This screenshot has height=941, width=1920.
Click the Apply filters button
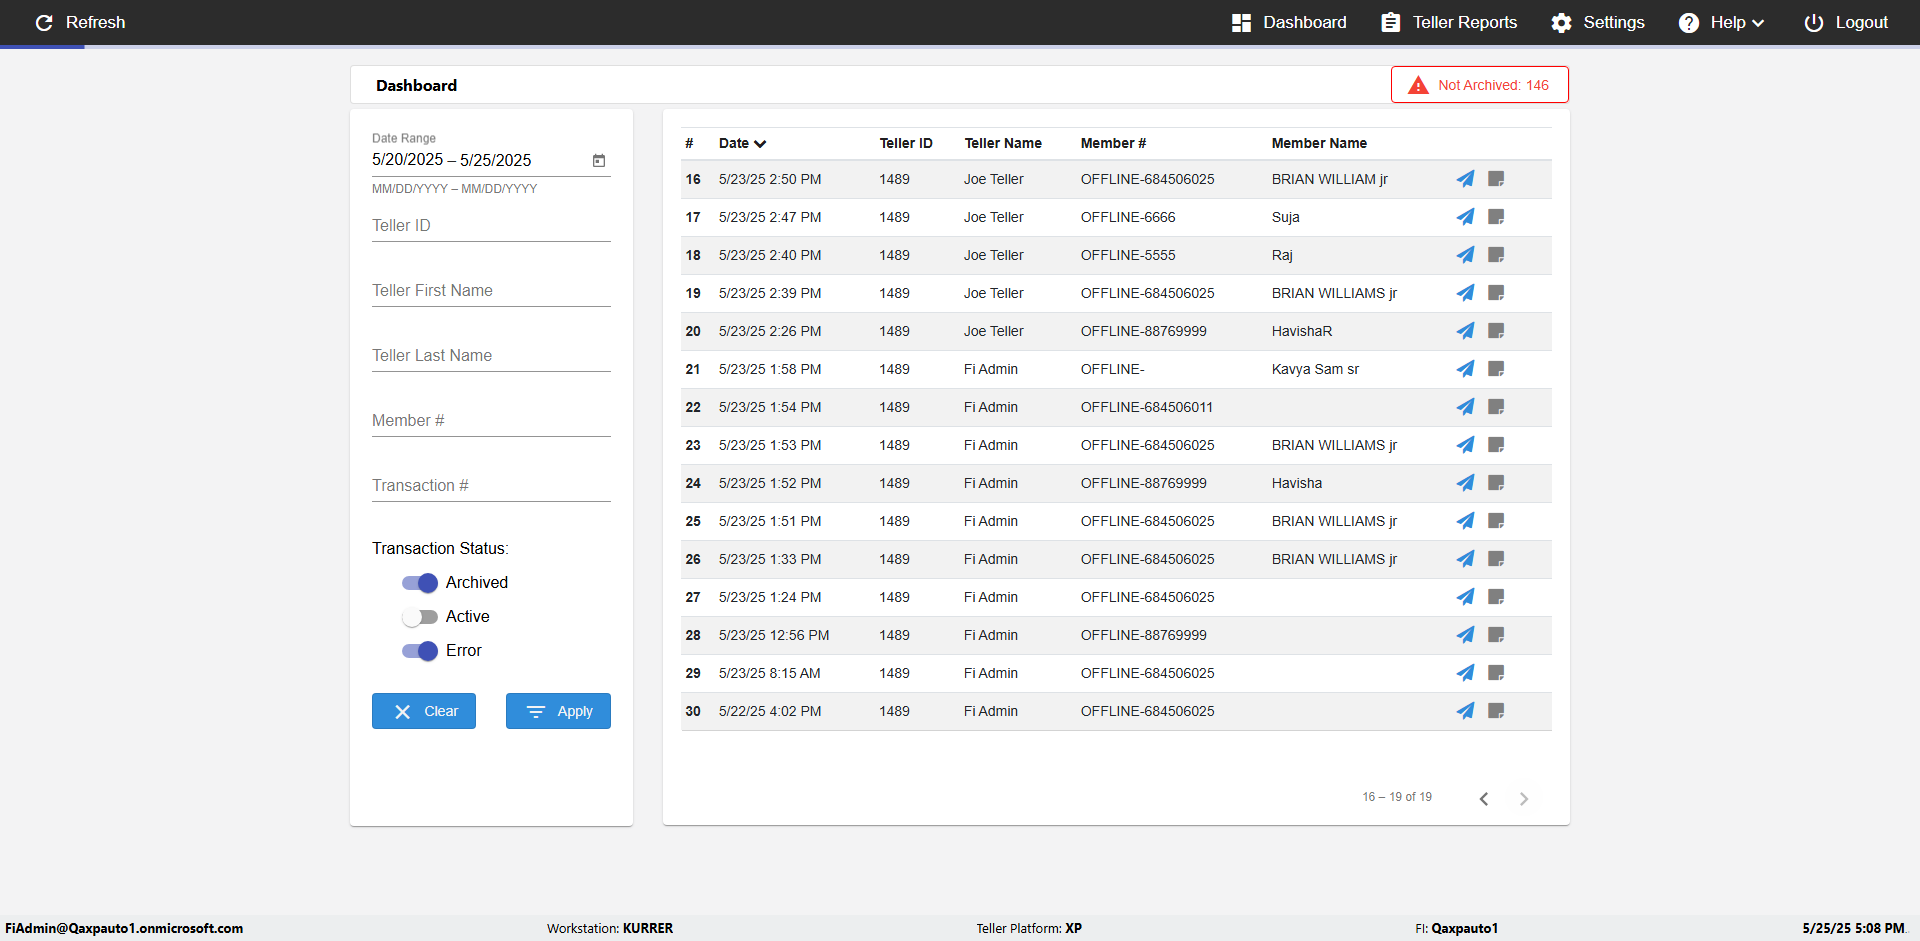[x=558, y=711]
